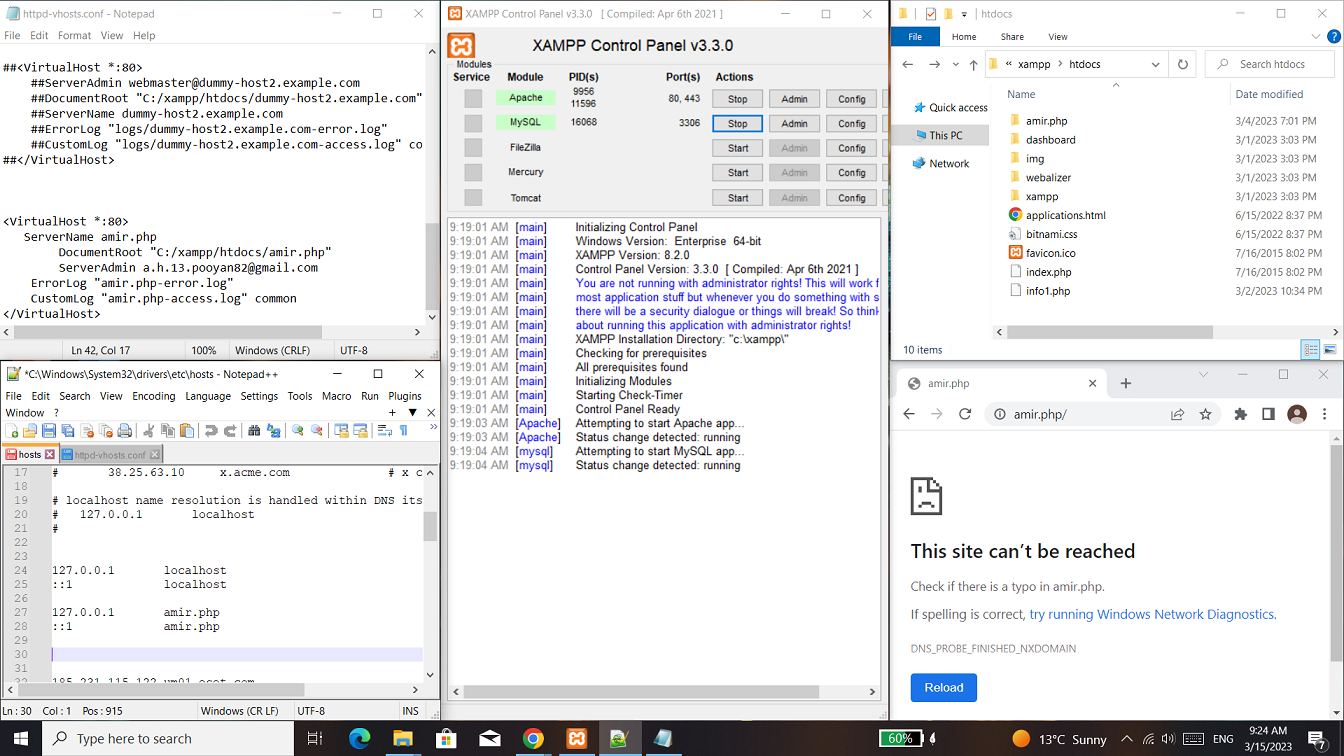The image size is (1344, 756).
Task: Open the Format menu in Notepad
Action: (x=74, y=35)
